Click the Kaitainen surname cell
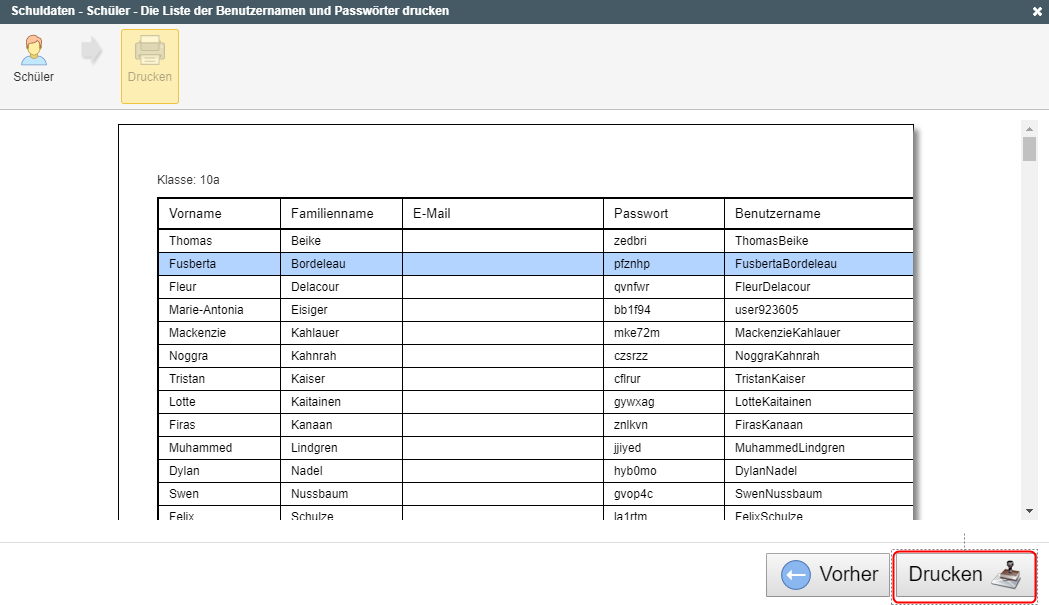Screen dimensions: 1049x605 click(341, 402)
